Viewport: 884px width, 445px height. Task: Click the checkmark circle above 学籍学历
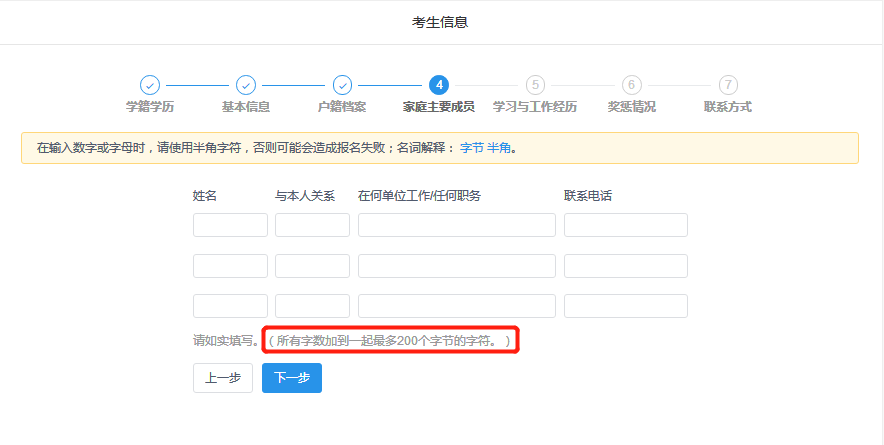(x=149, y=85)
